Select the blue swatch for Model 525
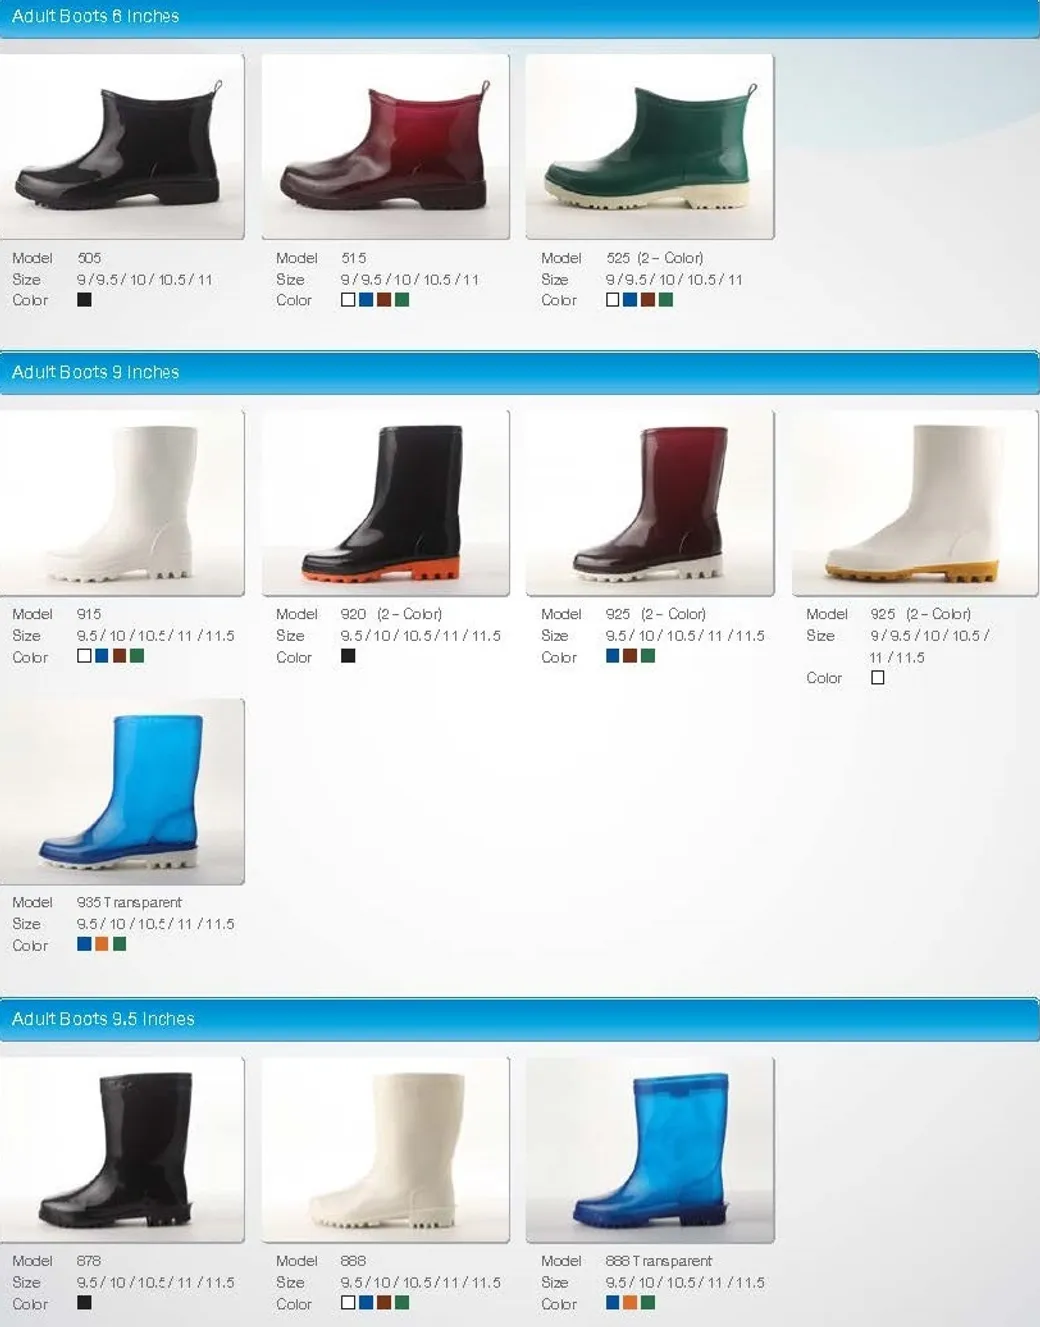Screen dimensions: 1040x1327 tap(630, 299)
